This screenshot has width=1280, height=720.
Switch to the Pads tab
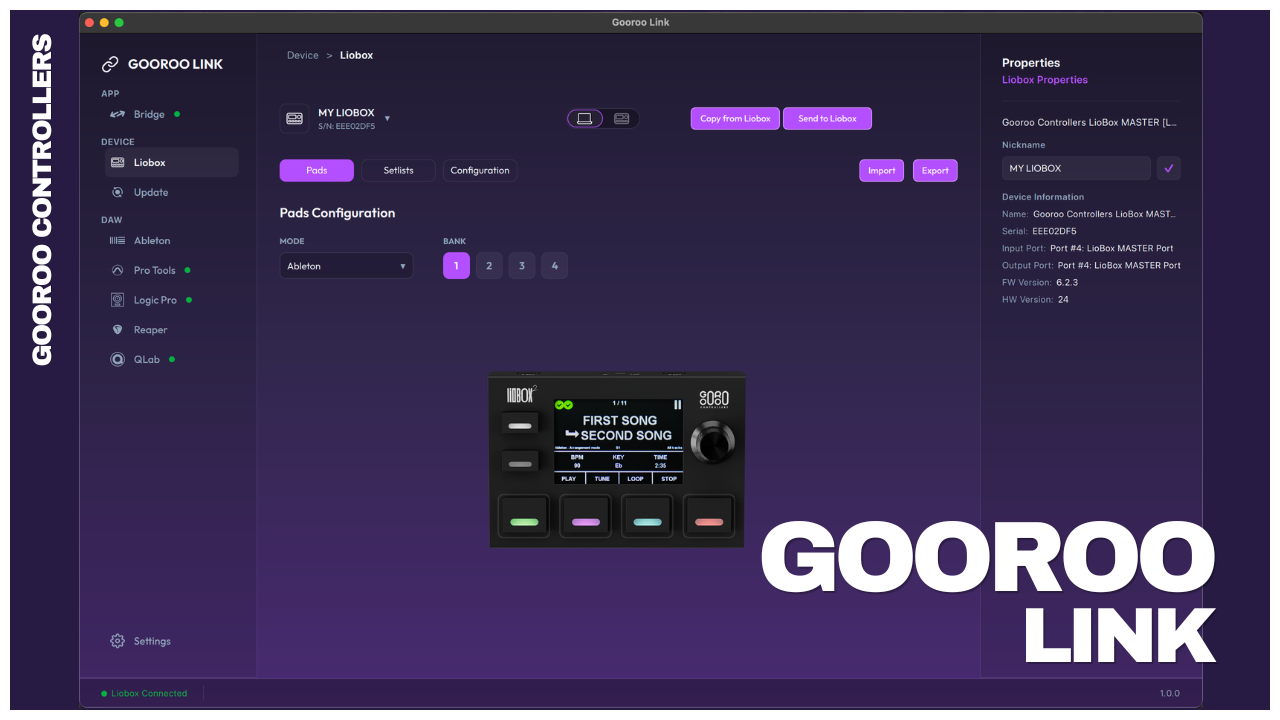[317, 171]
